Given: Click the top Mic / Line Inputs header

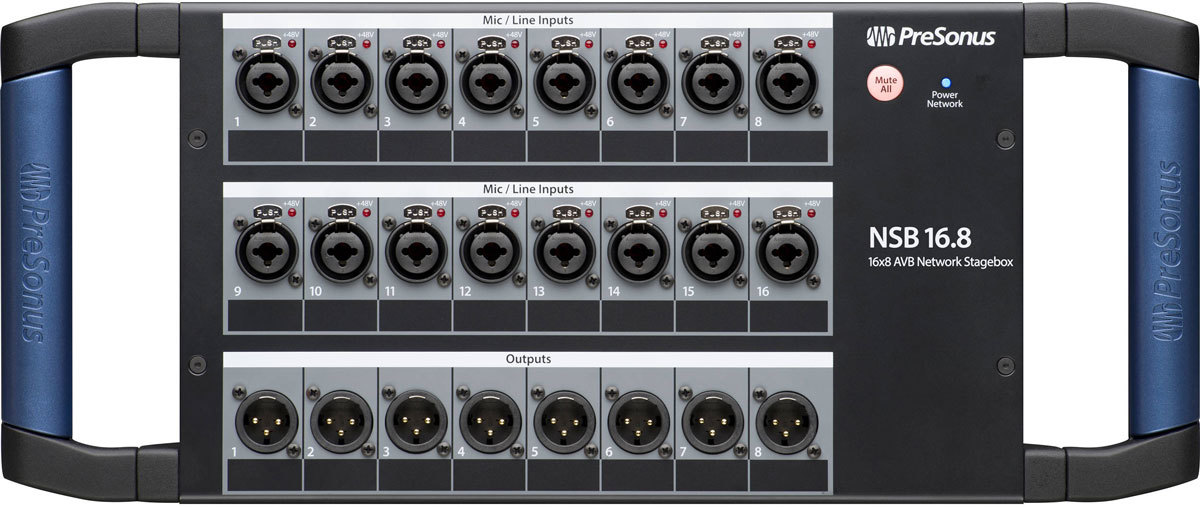Looking at the screenshot, I should pos(527,19).
